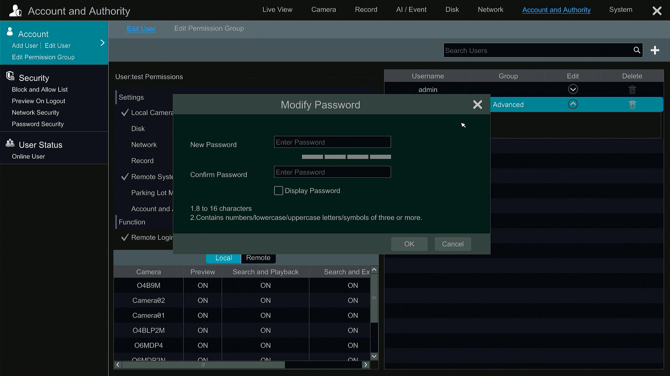Toggle the Display Password checkbox
Screen dimensions: 670x376
tap(278, 191)
